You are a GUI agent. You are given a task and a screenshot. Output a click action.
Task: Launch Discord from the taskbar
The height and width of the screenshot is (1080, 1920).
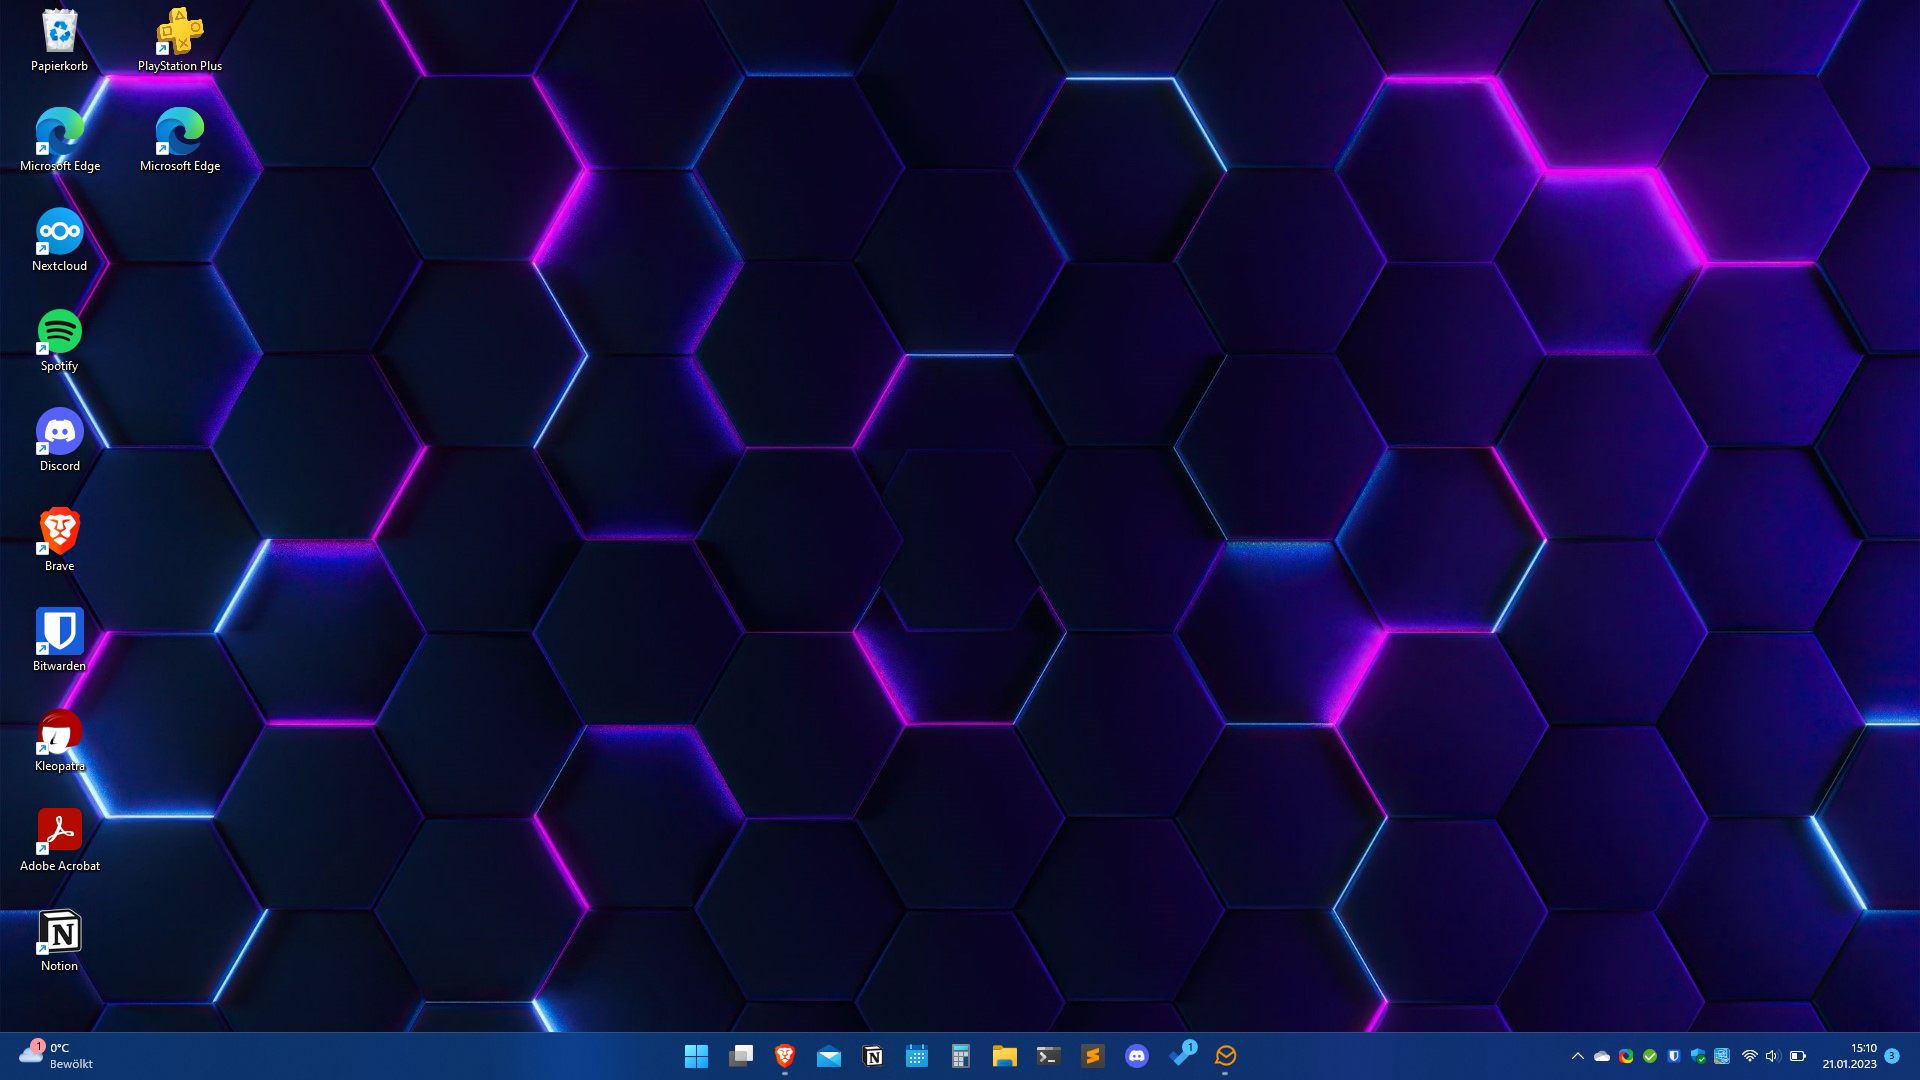[1137, 1056]
